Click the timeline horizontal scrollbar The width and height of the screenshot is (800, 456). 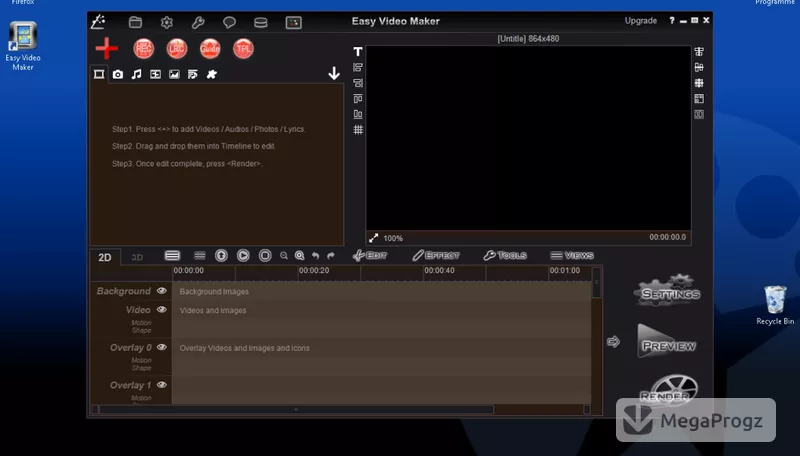pos(296,410)
